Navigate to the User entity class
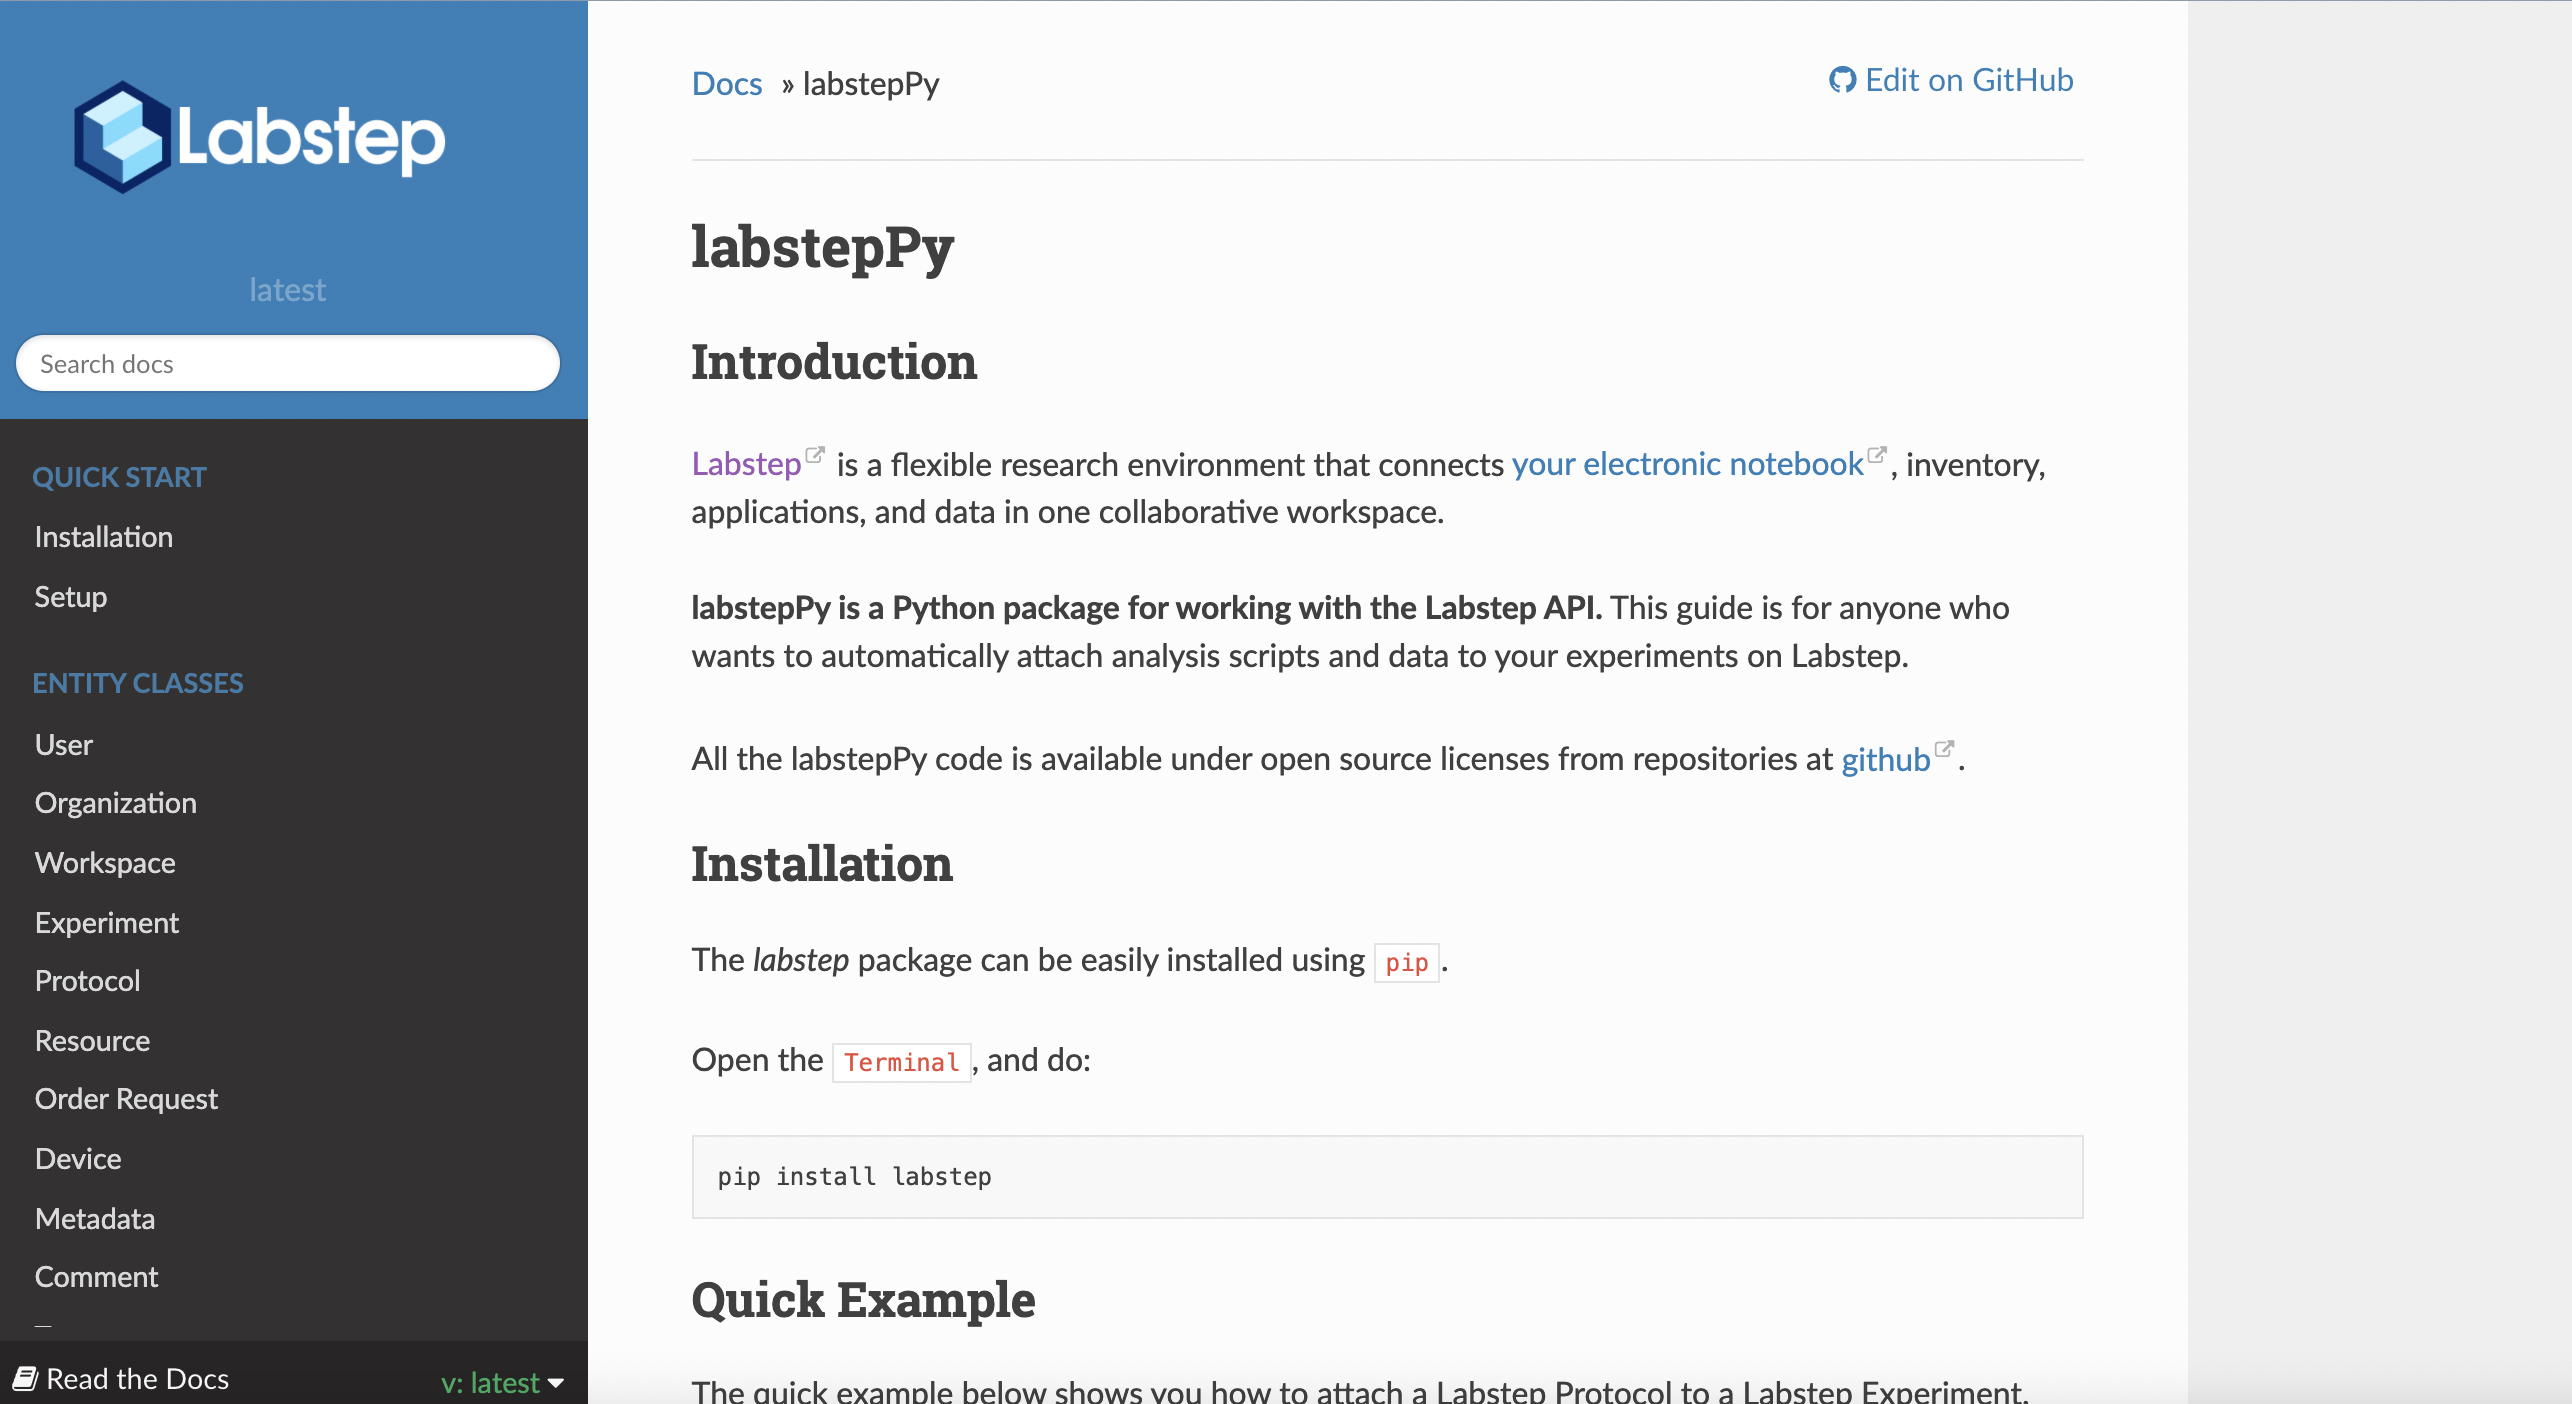2572x1404 pixels. click(64, 744)
